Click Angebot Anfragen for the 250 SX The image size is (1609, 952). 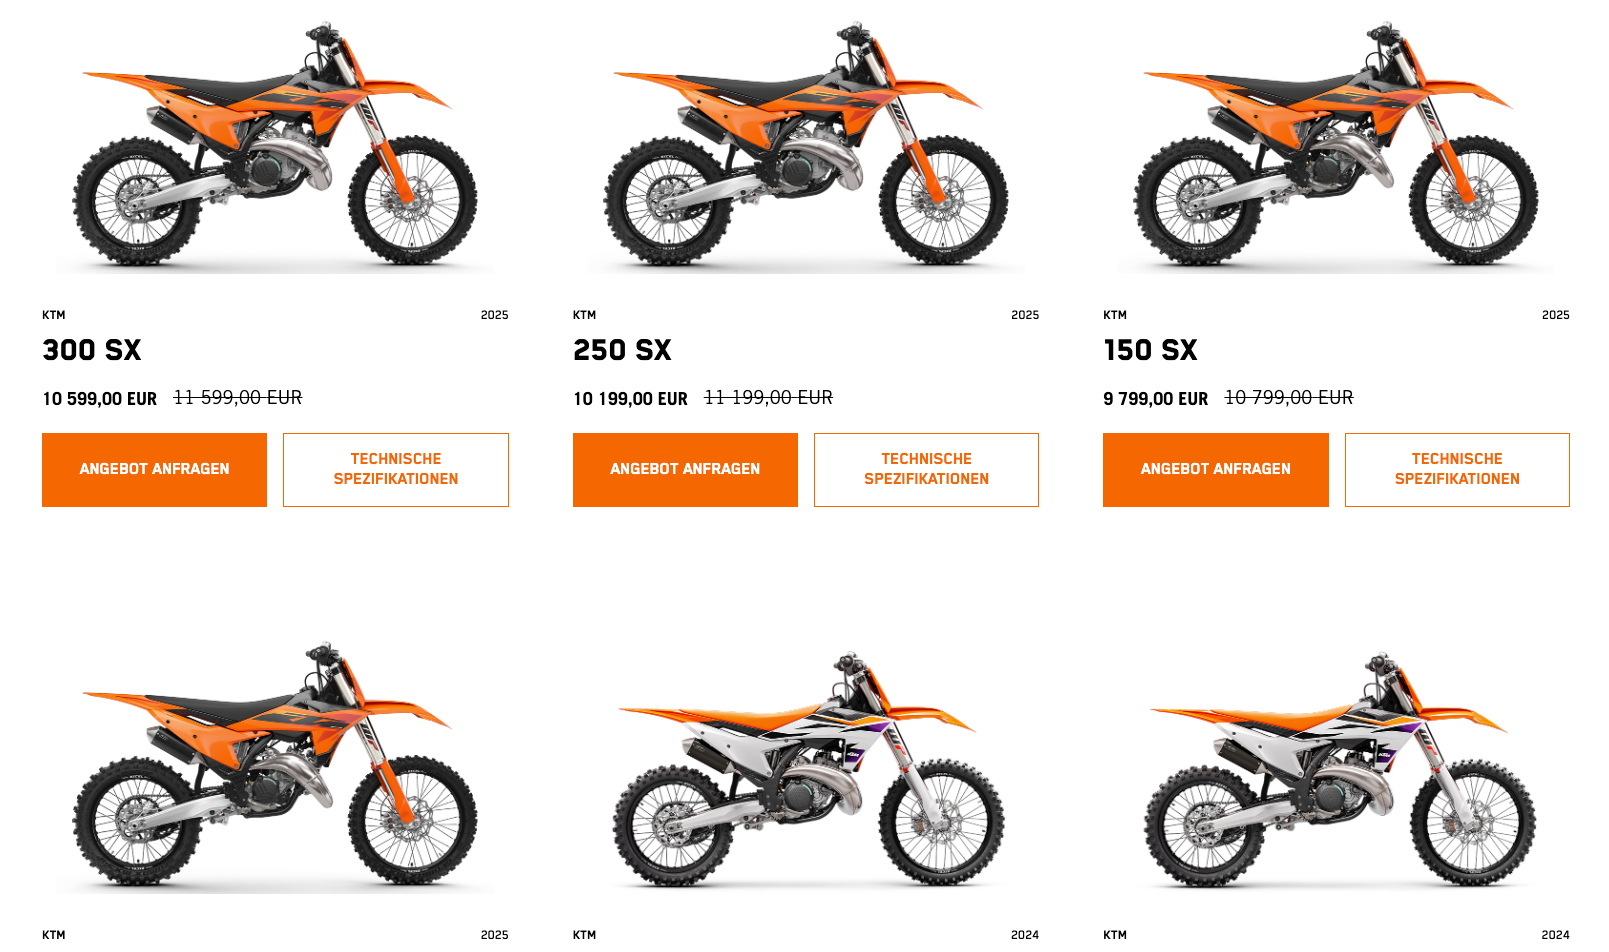[x=685, y=470]
